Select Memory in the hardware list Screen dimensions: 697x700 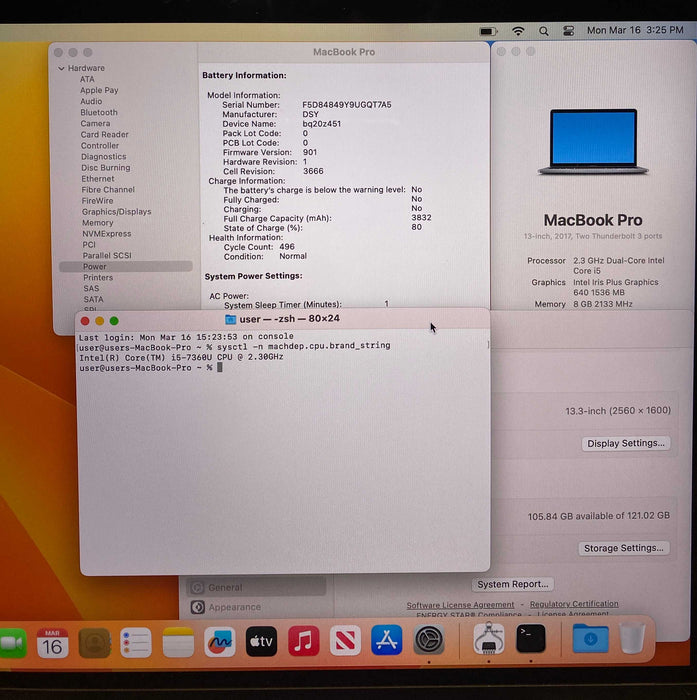click(98, 223)
